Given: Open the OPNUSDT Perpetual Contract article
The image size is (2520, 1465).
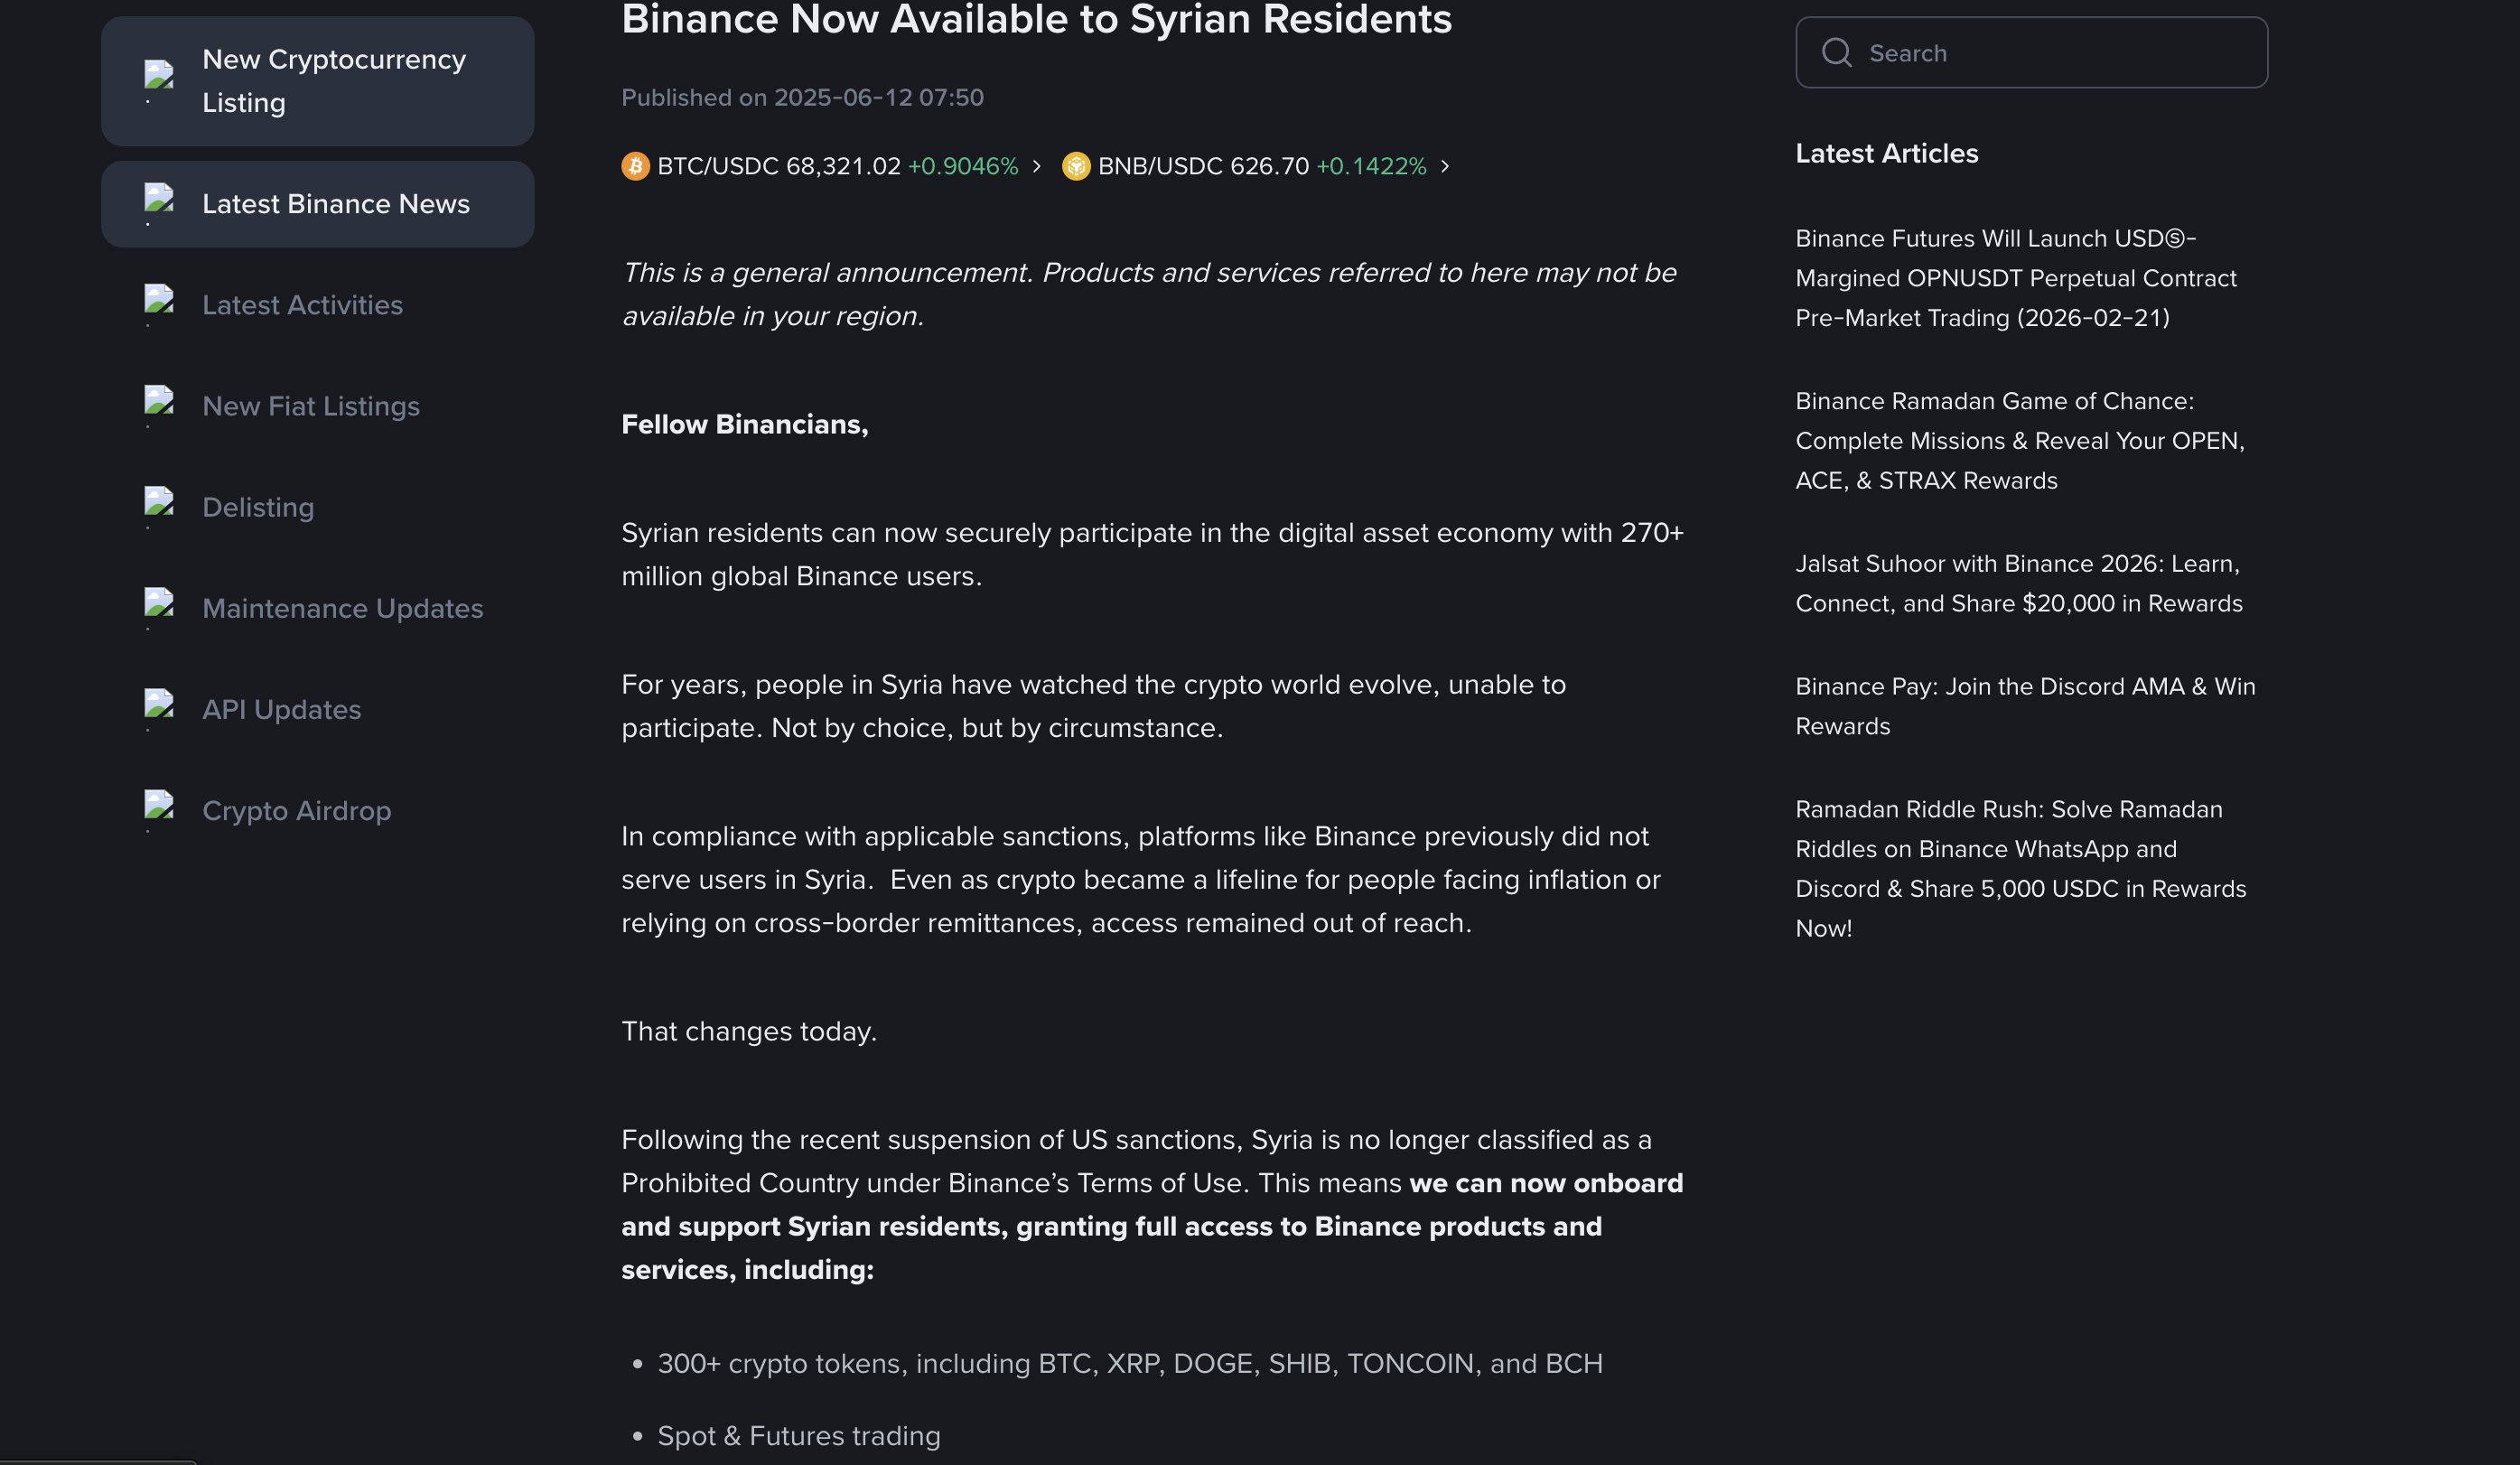Looking at the screenshot, I should [2015, 278].
